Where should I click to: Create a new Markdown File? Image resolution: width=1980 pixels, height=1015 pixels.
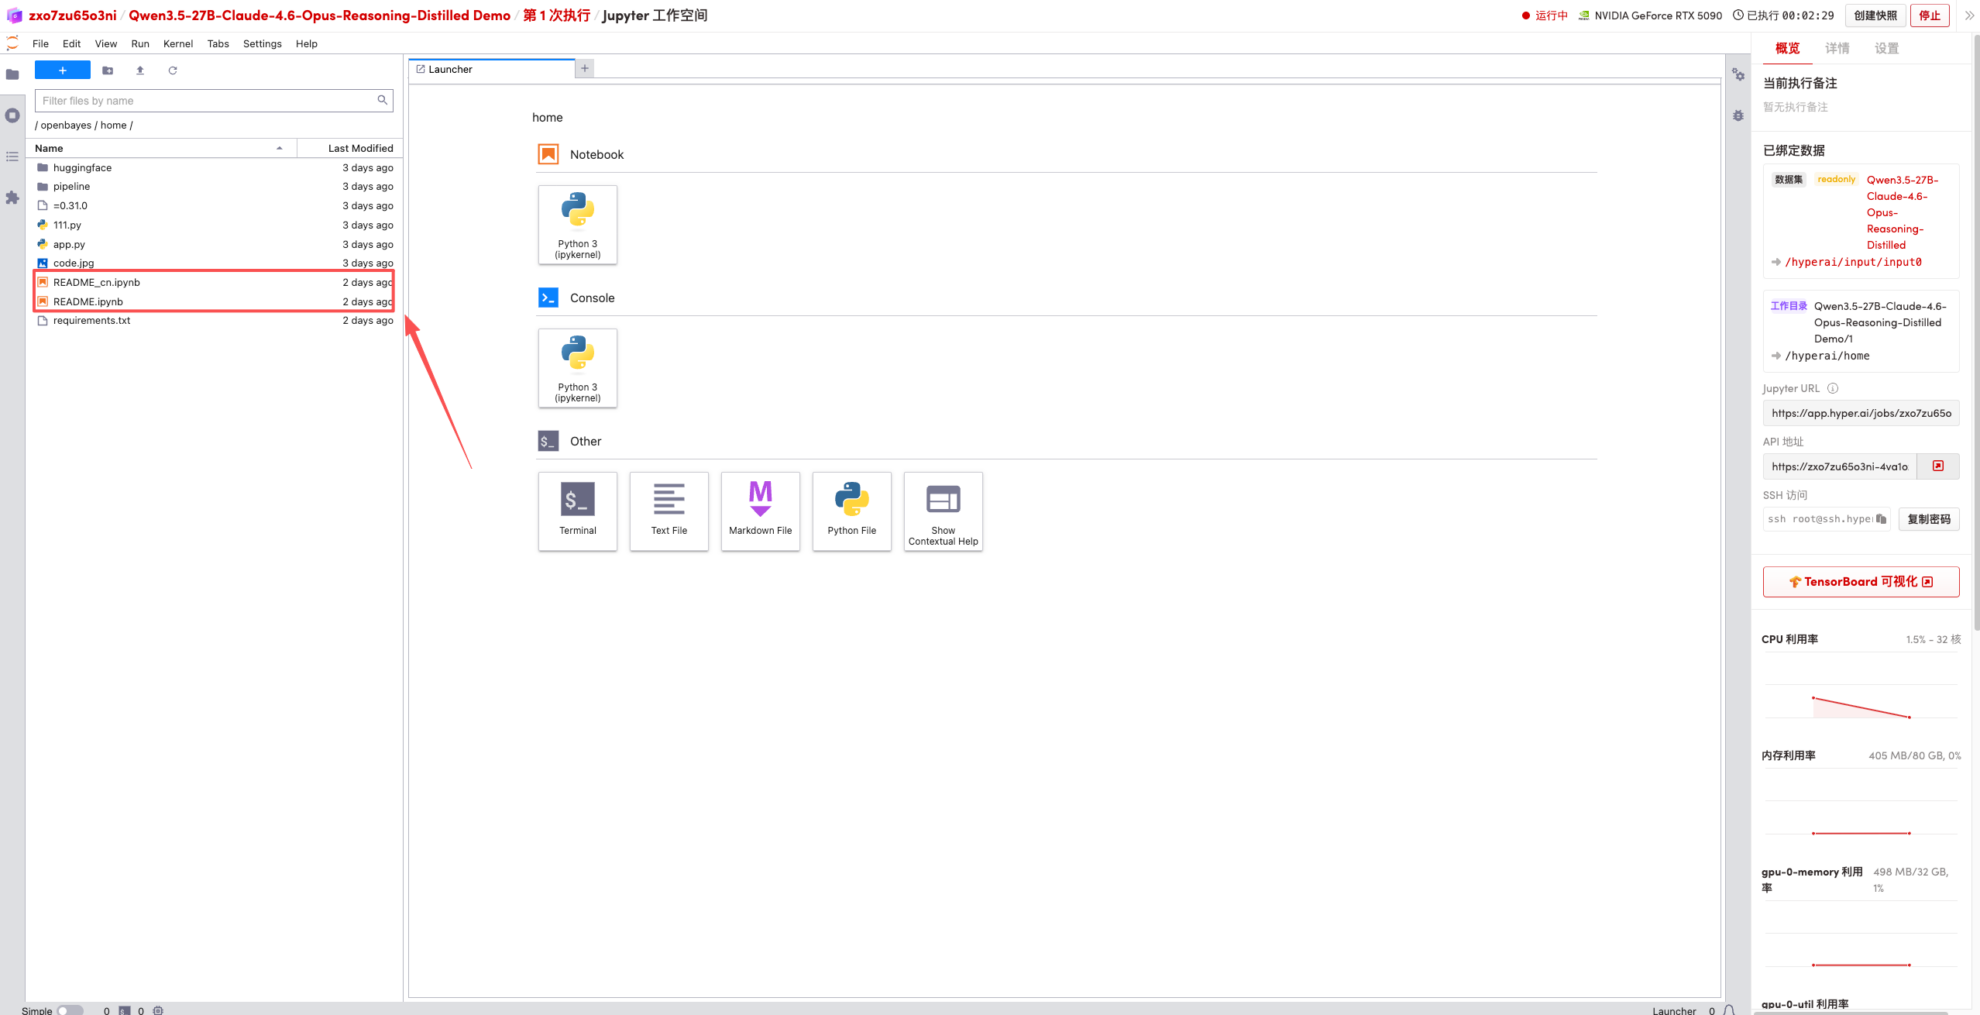tap(760, 510)
